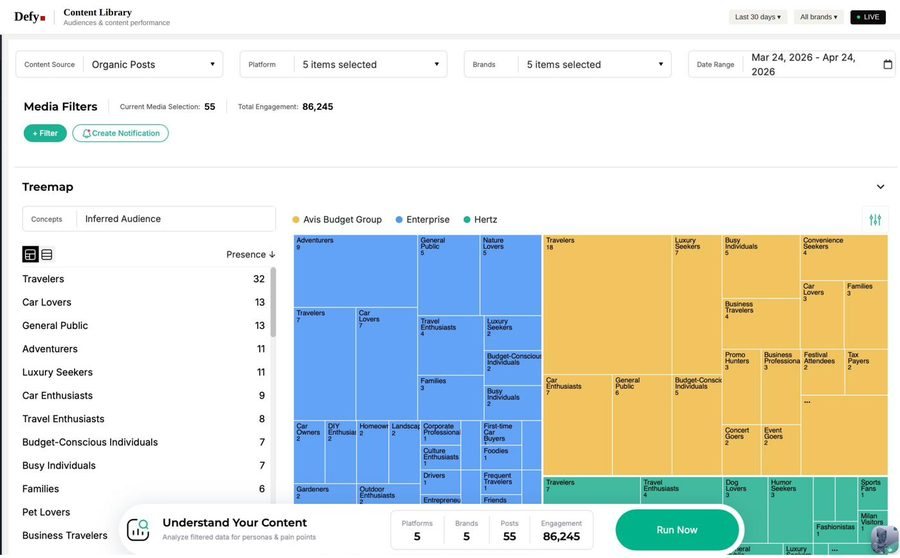900x558 pixels.
Task: Click the Run Now button
Action: 677,530
